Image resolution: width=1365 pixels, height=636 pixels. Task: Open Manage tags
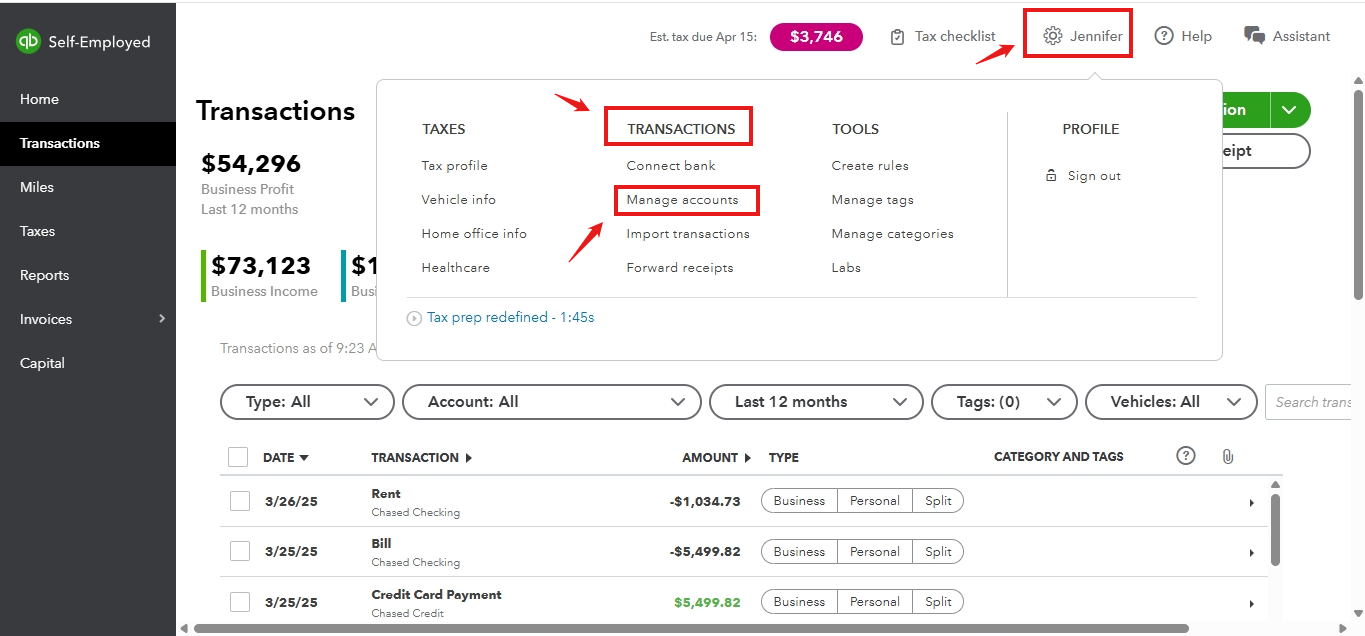coord(873,200)
